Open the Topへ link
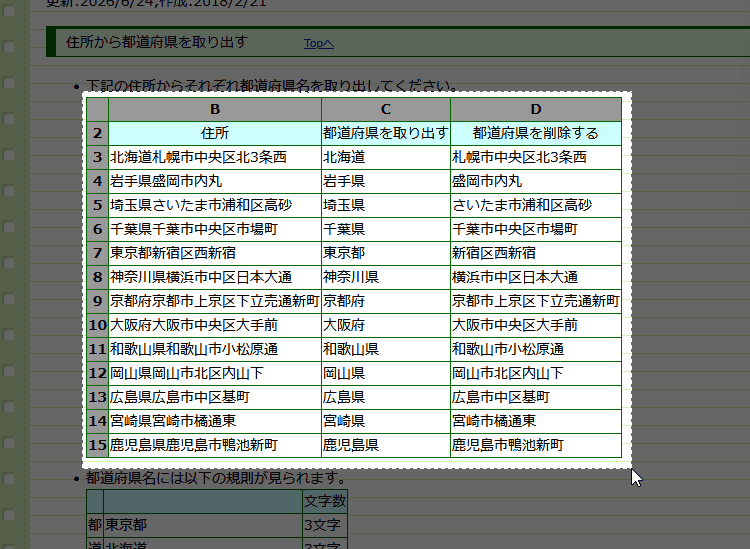 tap(319, 43)
